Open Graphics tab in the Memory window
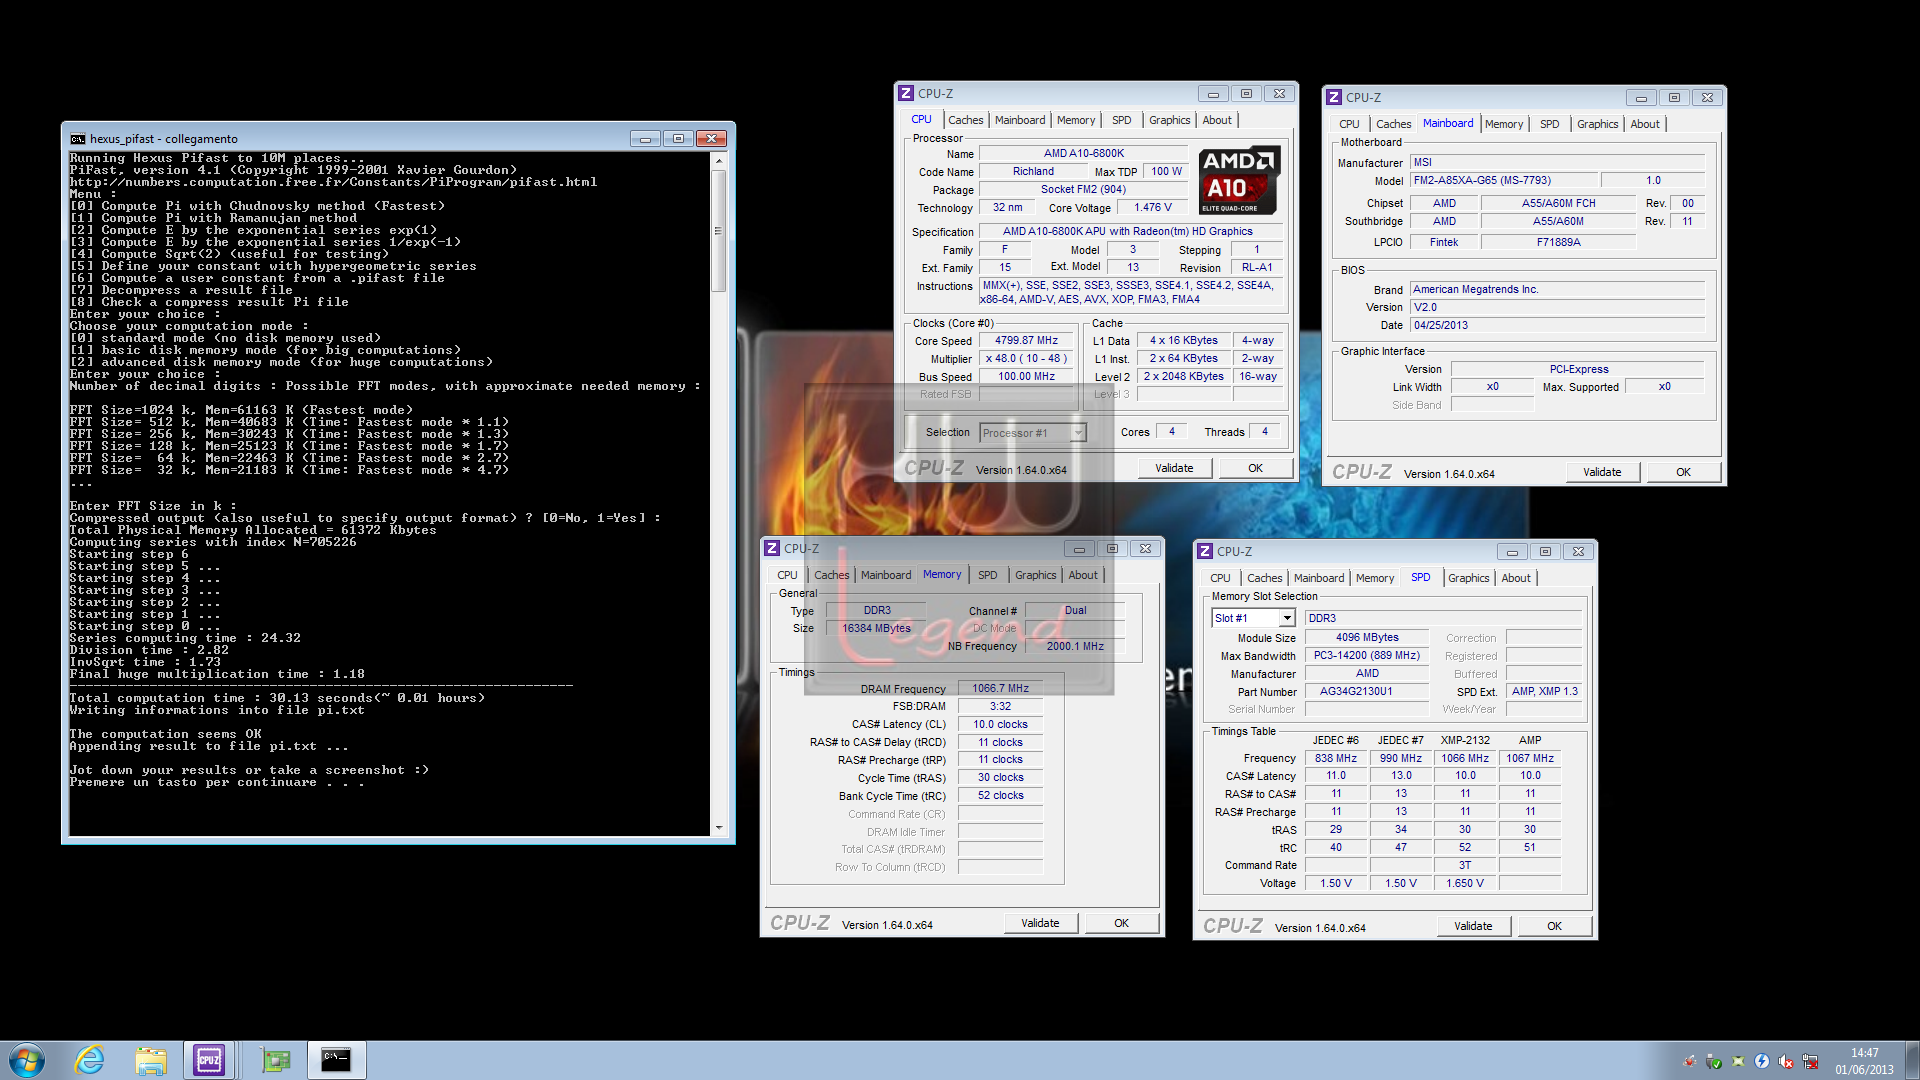 coord(1035,575)
